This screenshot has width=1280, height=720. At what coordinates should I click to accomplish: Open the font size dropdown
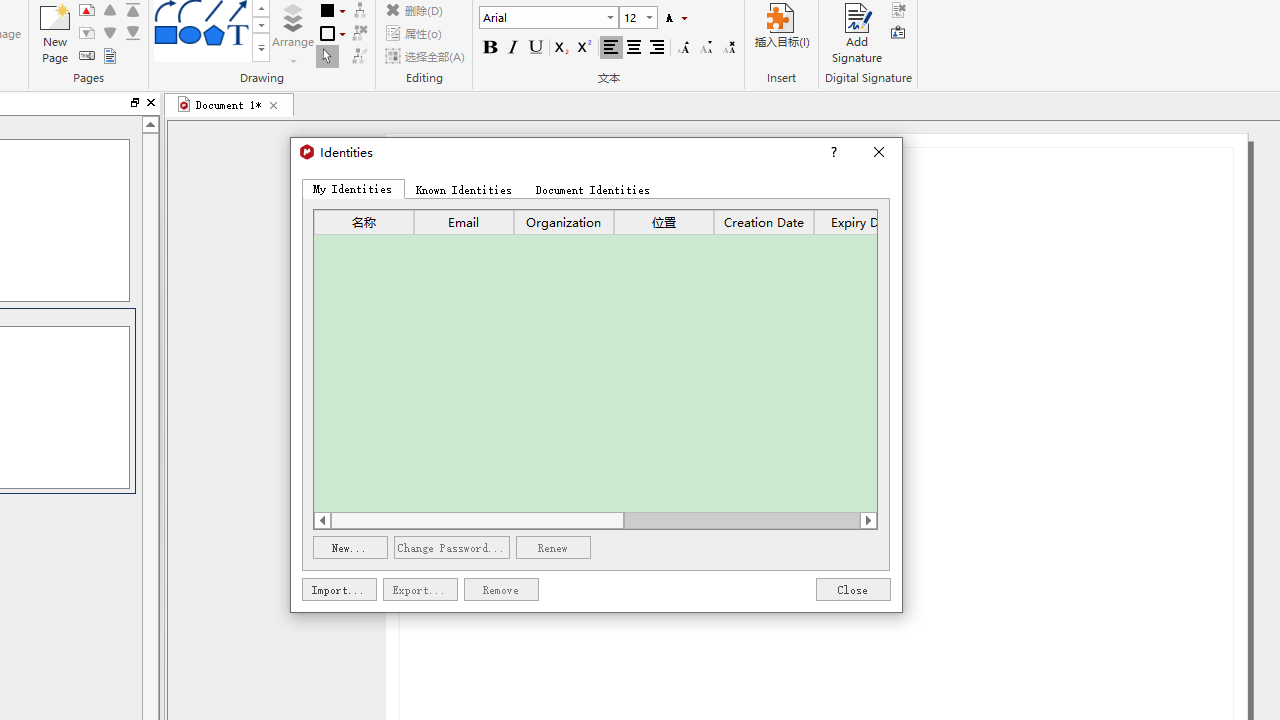tap(649, 18)
